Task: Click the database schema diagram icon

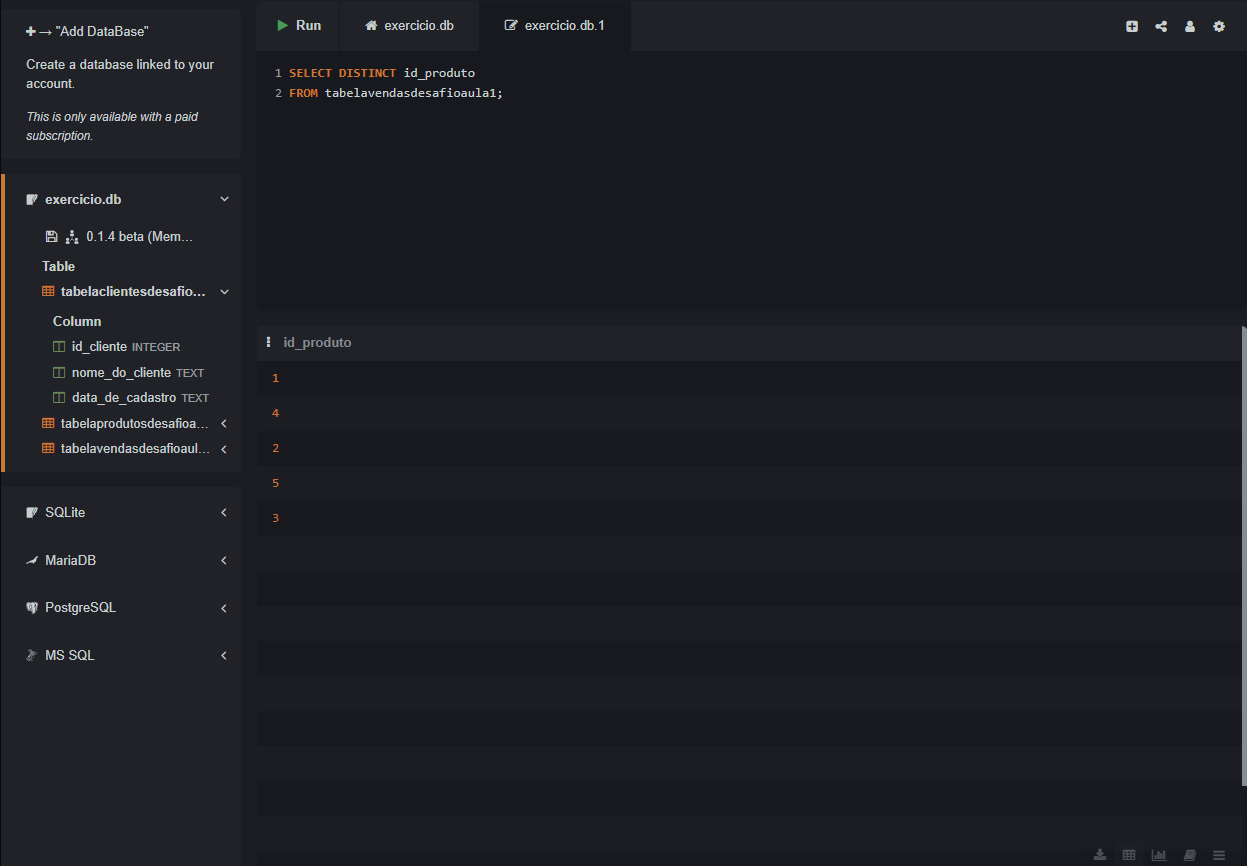Action: [71, 237]
